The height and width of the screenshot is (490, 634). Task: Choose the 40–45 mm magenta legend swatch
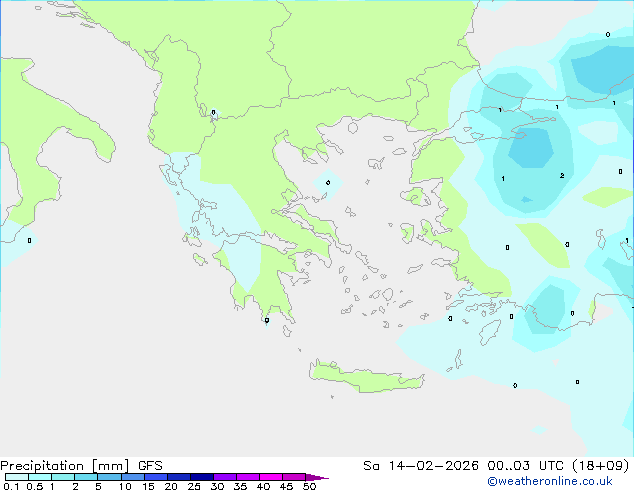point(271,477)
